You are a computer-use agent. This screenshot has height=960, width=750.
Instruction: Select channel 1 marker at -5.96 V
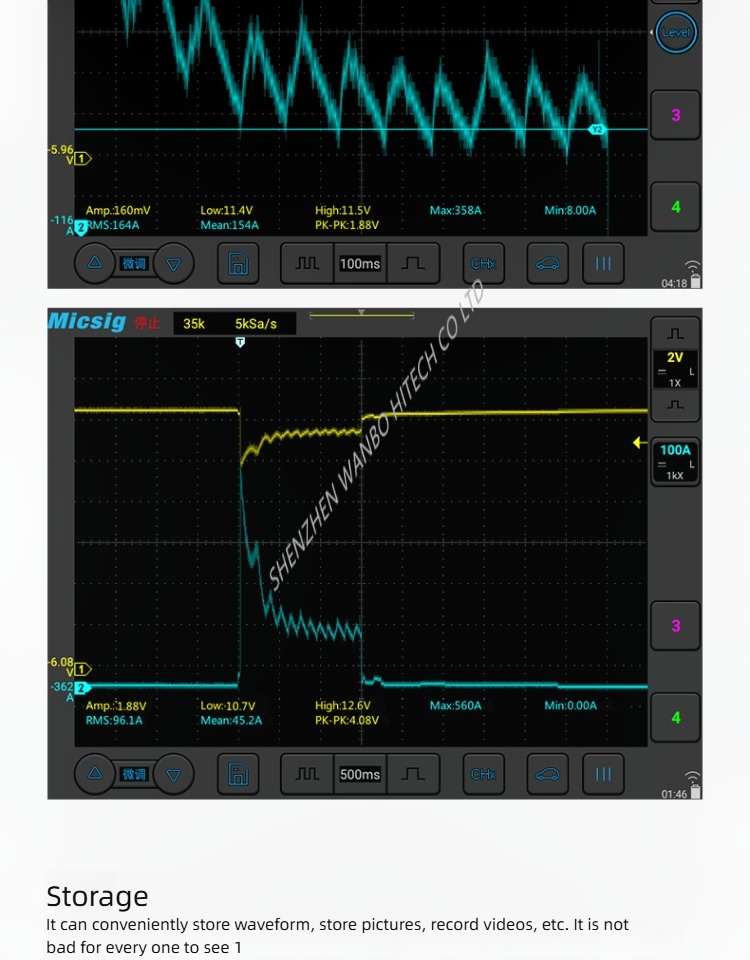tap(83, 159)
